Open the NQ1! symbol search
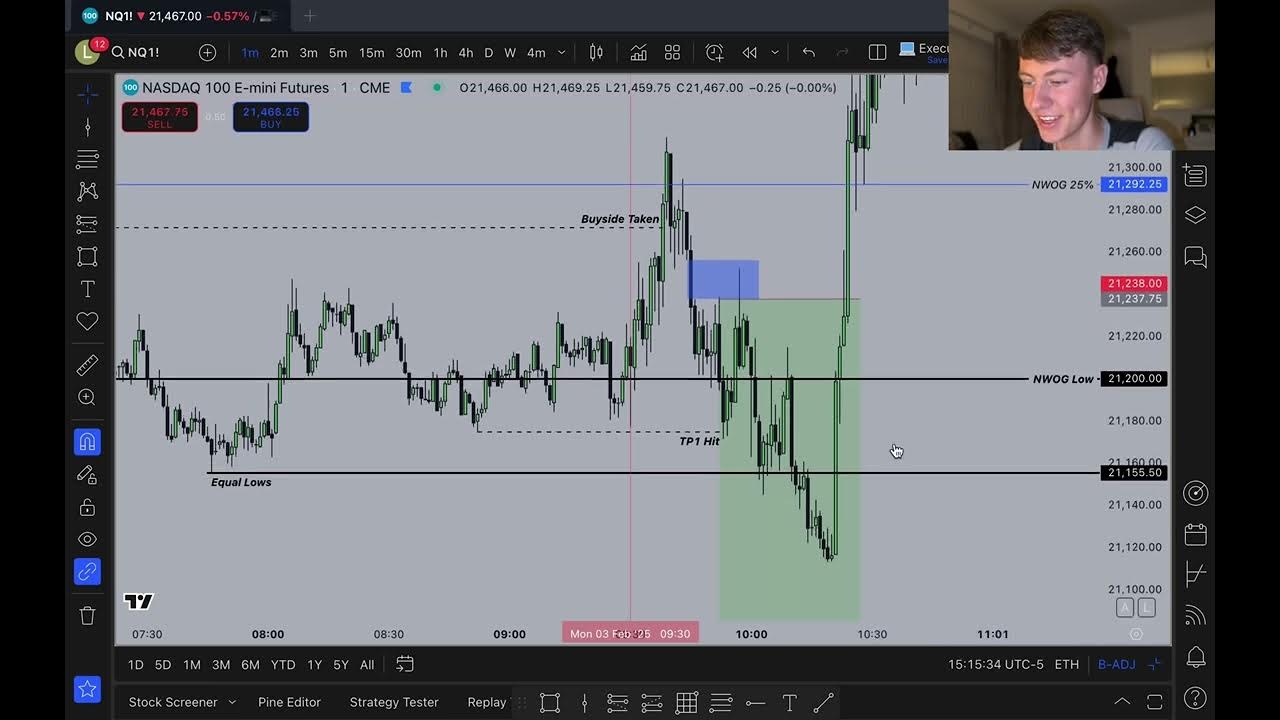This screenshot has width=1280, height=720. point(136,52)
